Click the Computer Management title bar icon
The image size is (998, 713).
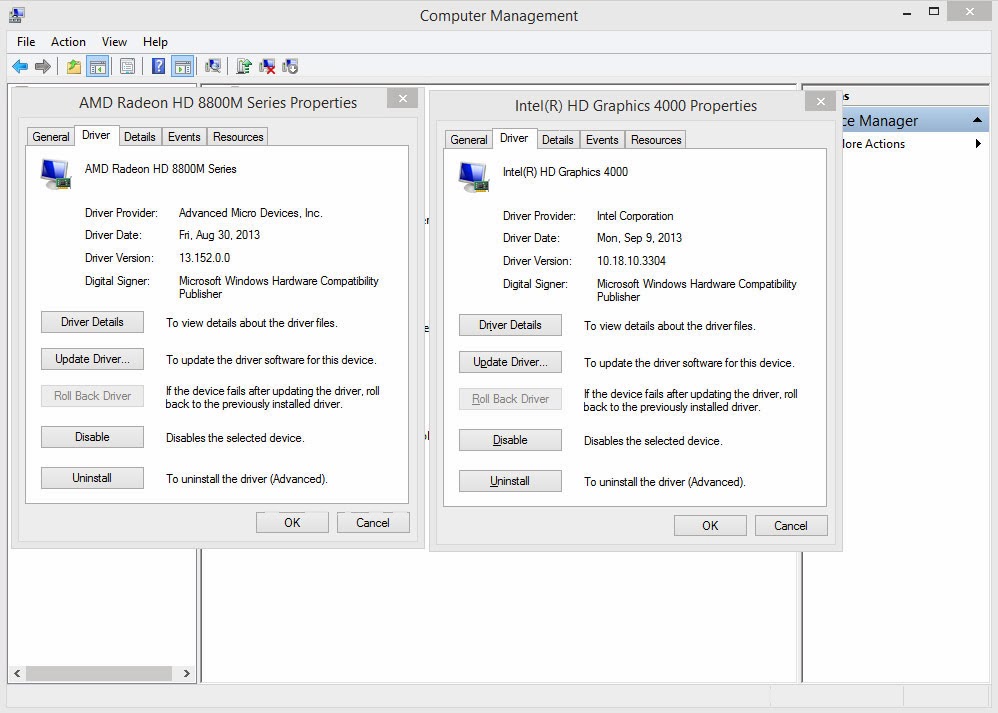pyautogui.click(x=17, y=15)
